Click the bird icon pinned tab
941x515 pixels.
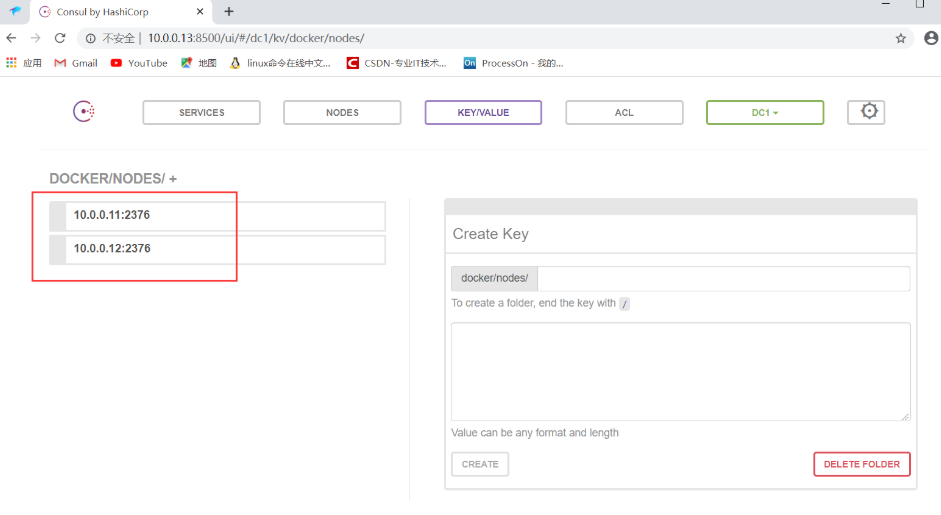pyautogui.click(x=15, y=11)
